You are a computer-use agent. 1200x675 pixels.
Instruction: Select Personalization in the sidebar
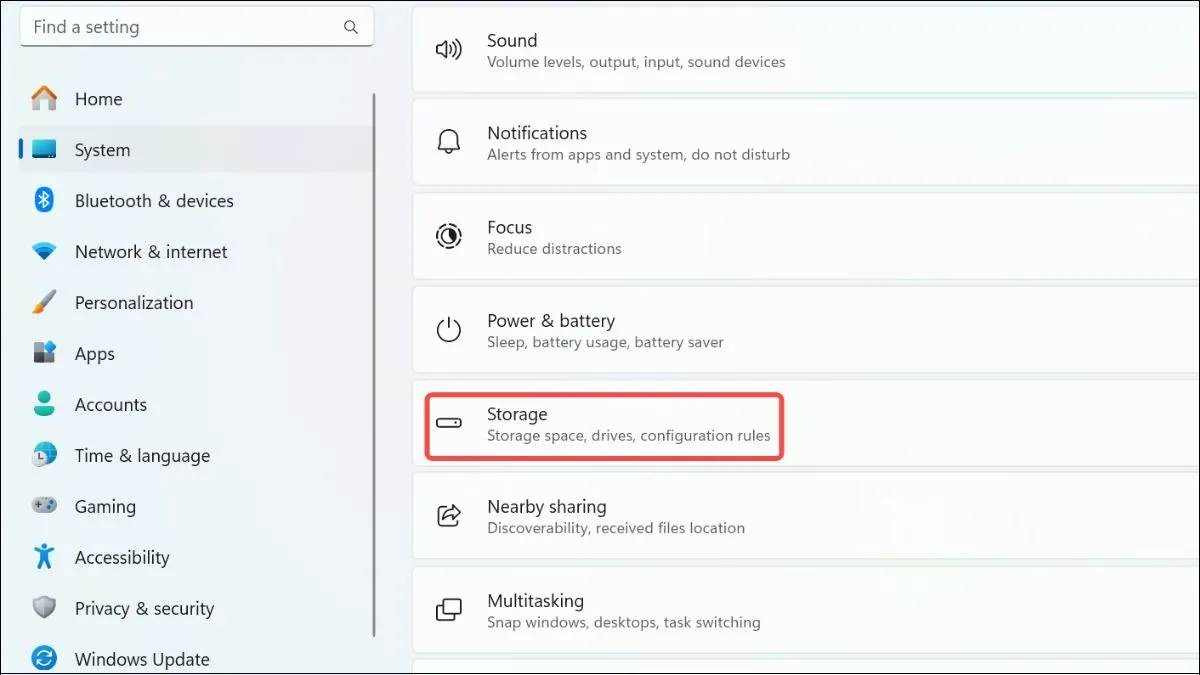[134, 302]
